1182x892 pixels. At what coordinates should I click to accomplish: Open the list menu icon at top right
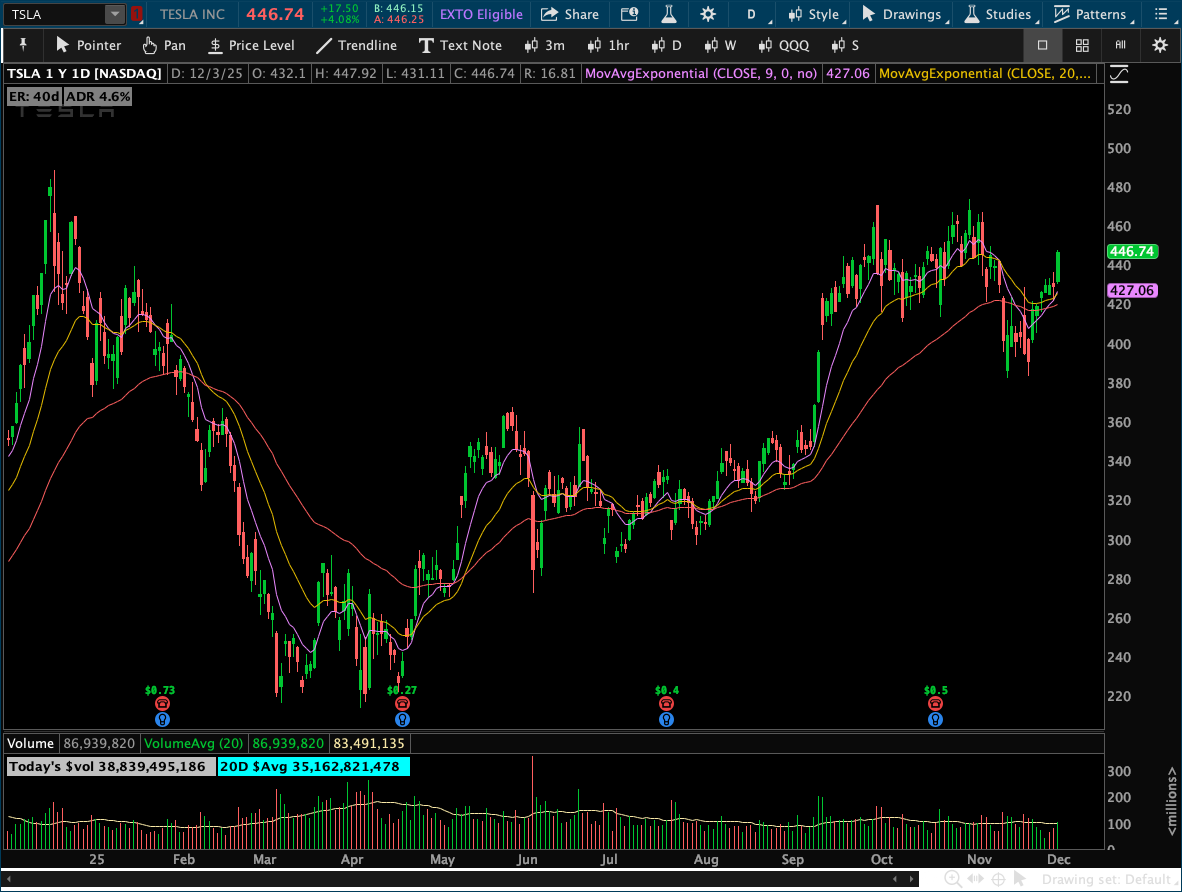pyautogui.click(x=1161, y=14)
